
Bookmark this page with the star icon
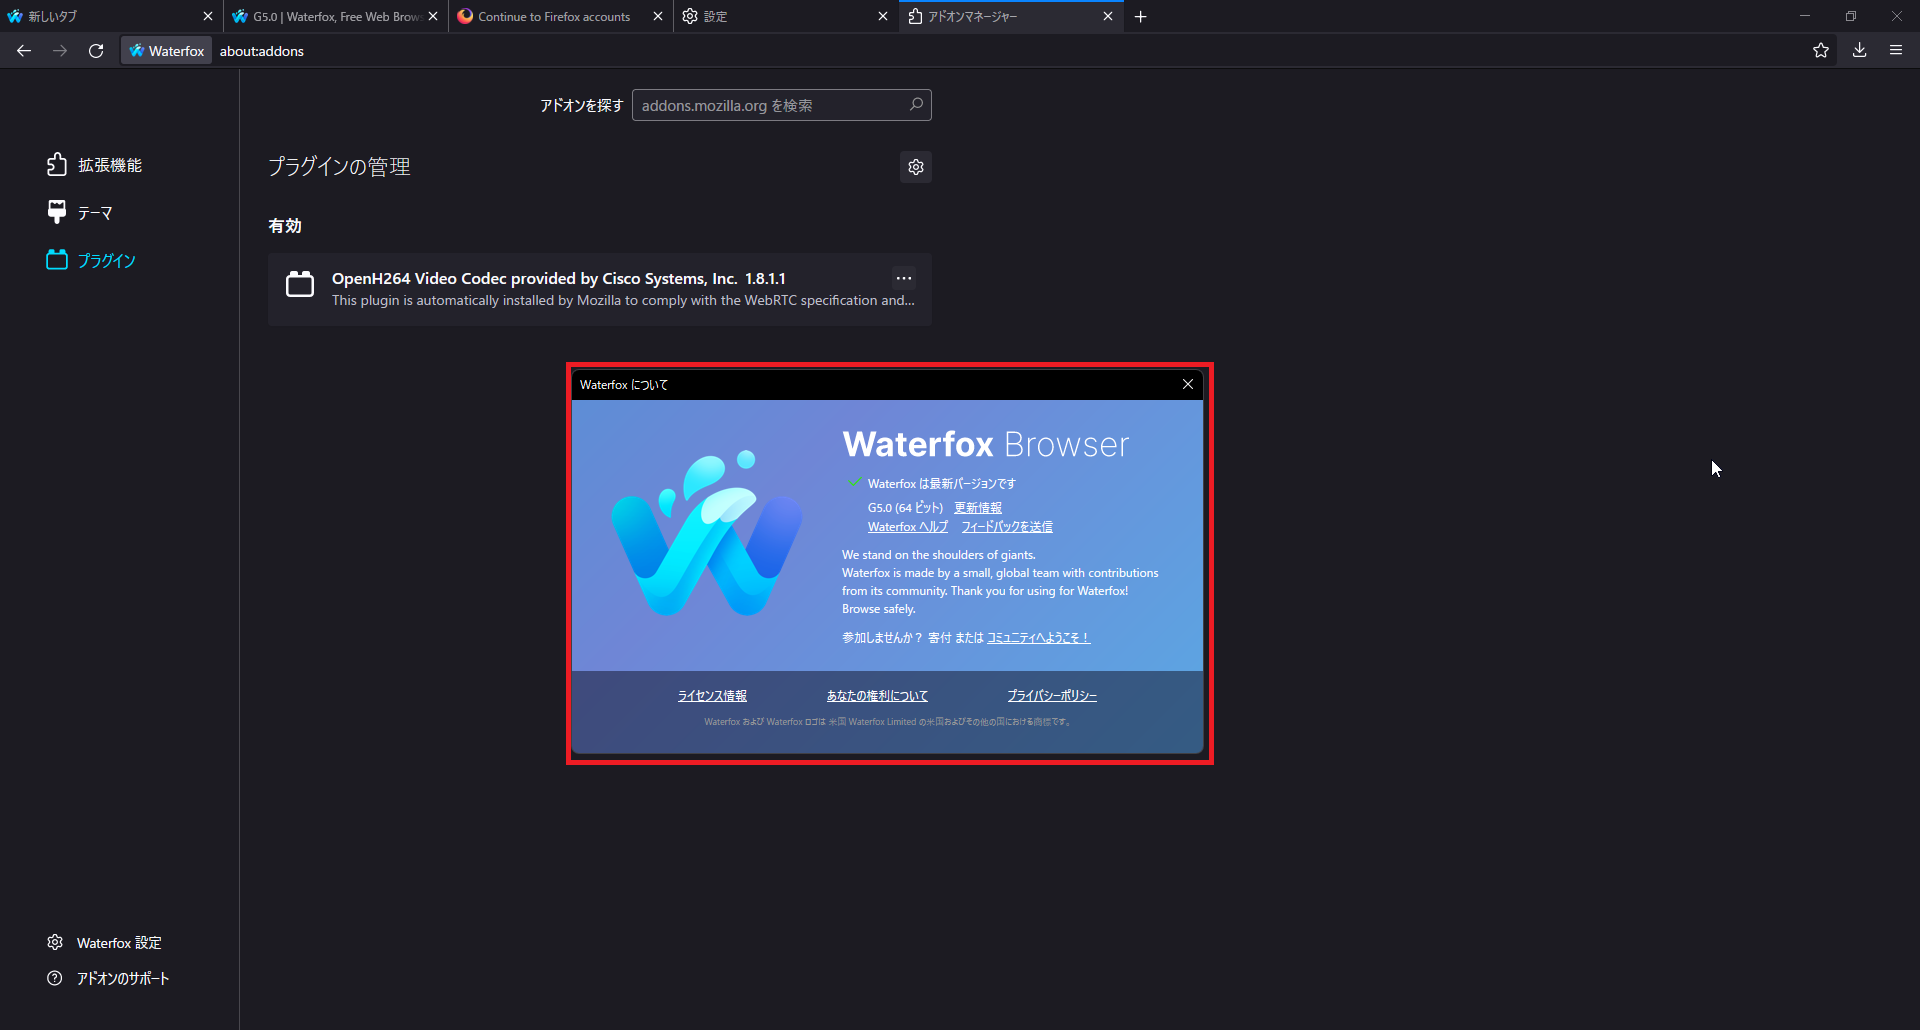[x=1821, y=51]
